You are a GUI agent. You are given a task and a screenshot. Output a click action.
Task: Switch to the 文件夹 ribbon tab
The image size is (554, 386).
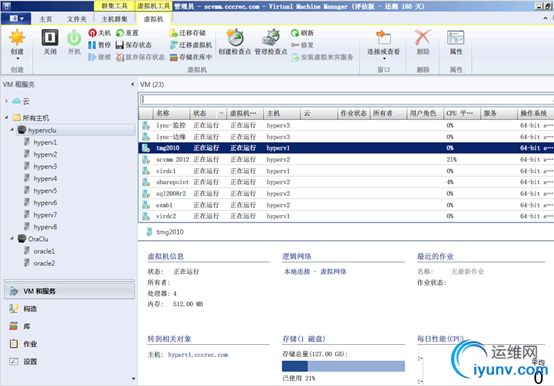[77, 19]
